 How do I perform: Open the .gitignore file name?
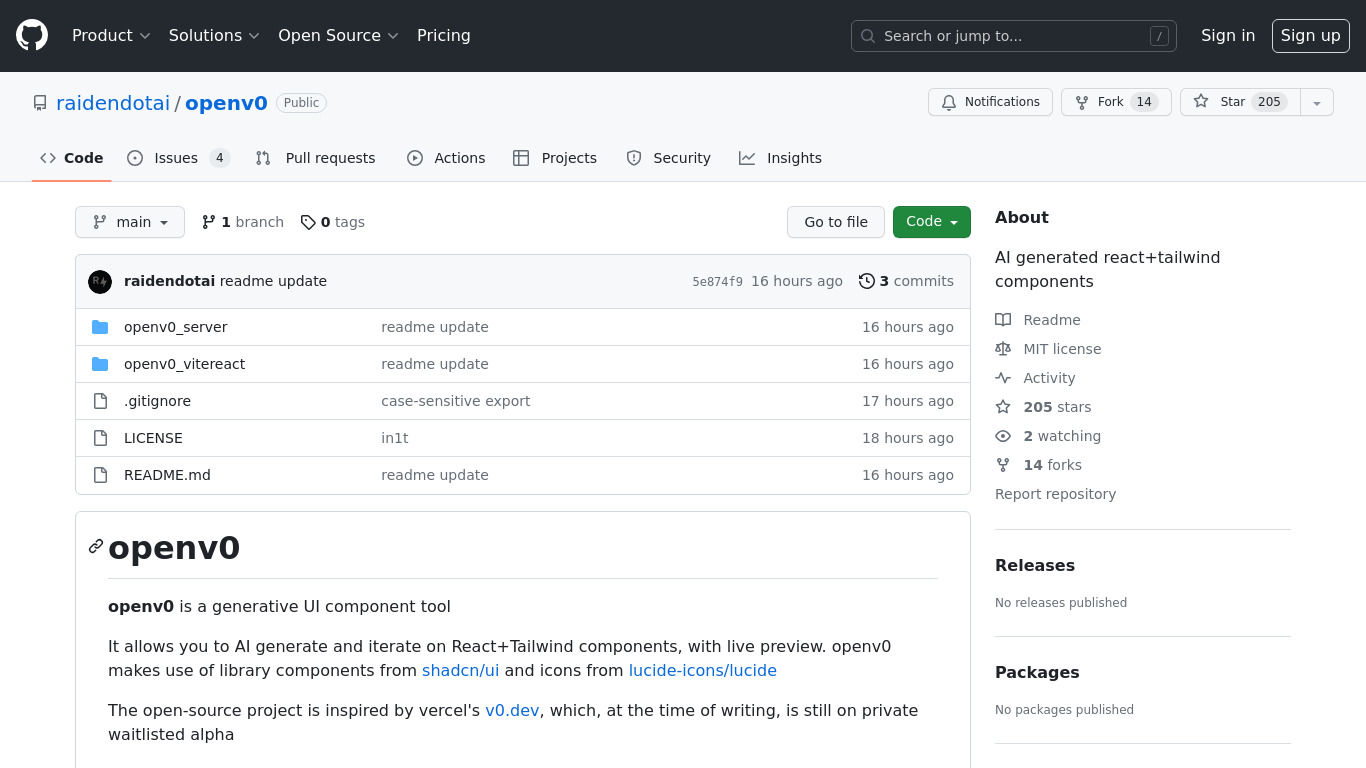pos(157,401)
